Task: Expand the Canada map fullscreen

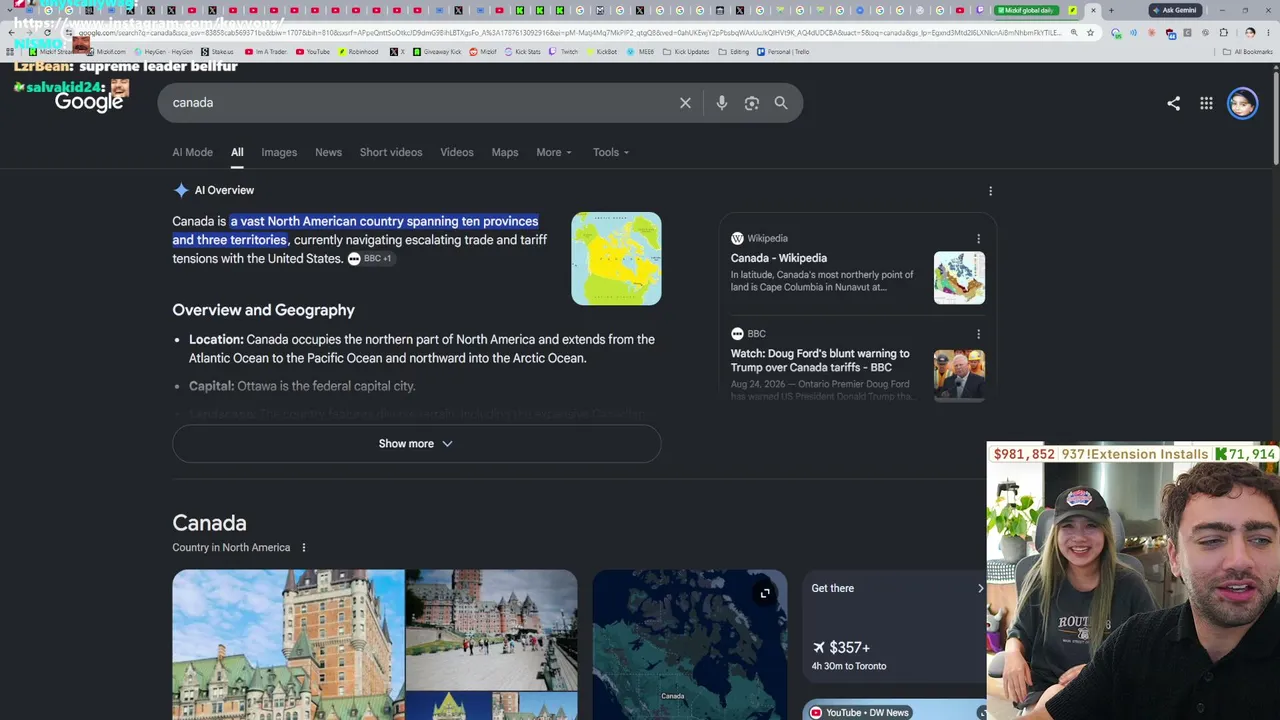Action: pos(765,593)
